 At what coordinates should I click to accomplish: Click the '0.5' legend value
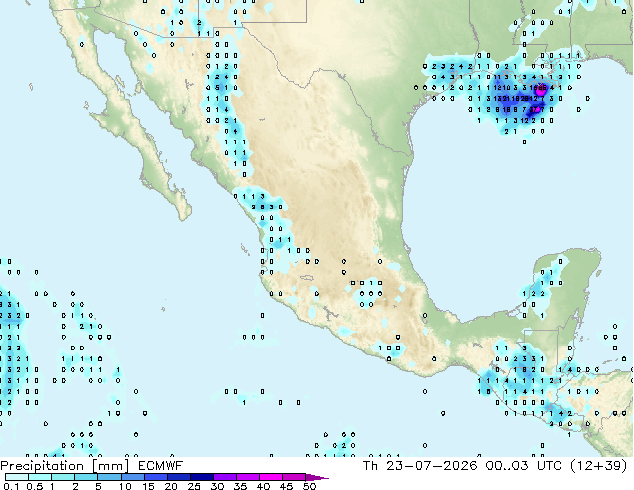[x=35, y=486]
